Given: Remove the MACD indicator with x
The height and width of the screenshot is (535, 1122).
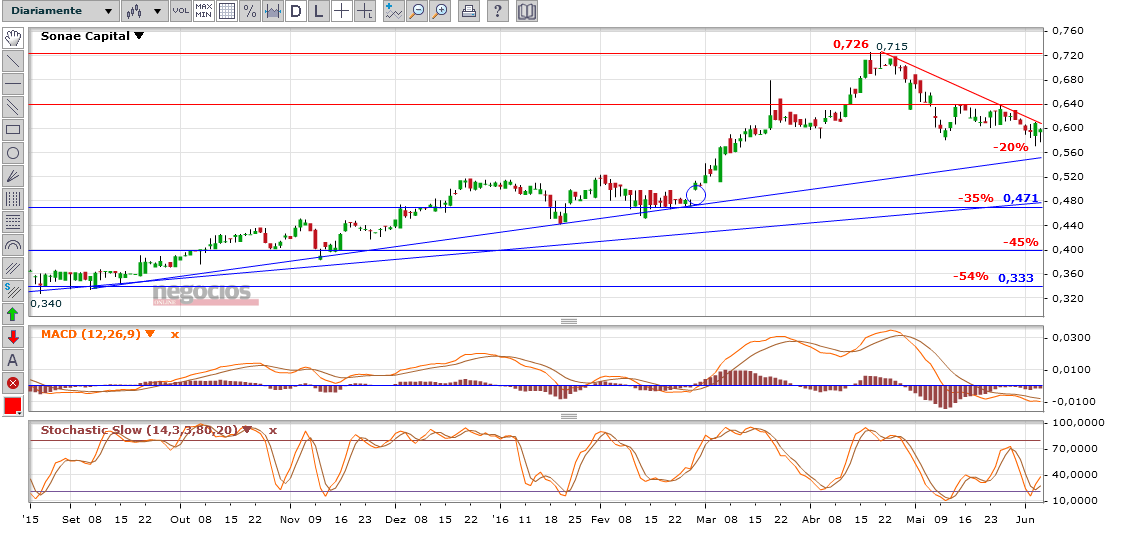Looking at the screenshot, I should tap(174, 334).
